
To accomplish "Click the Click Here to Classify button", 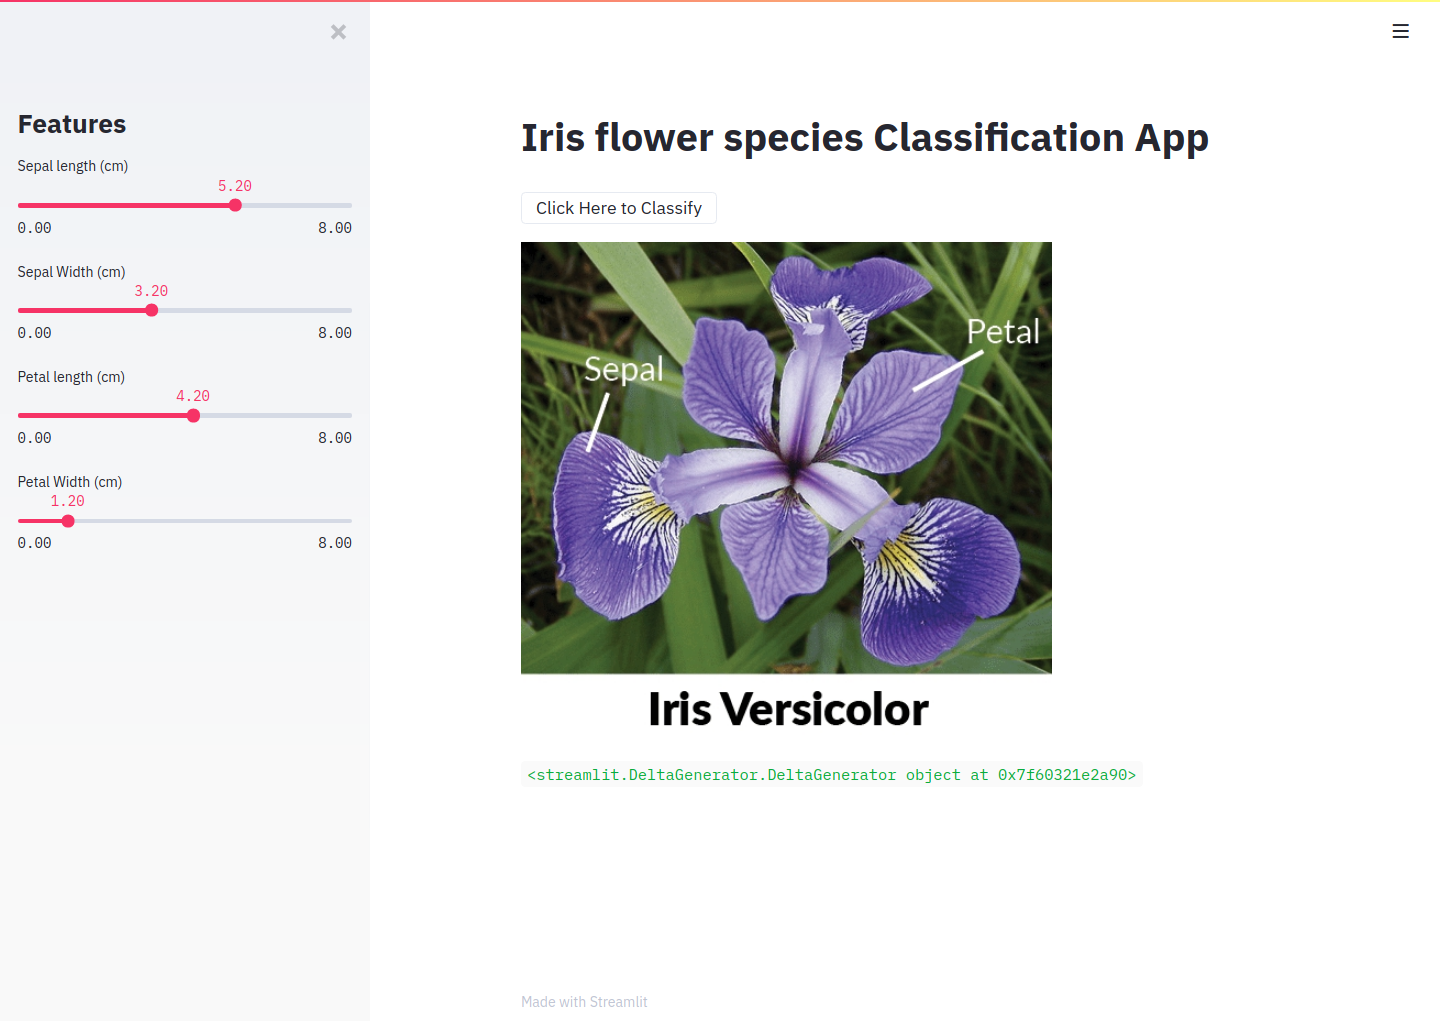I will (x=618, y=208).
